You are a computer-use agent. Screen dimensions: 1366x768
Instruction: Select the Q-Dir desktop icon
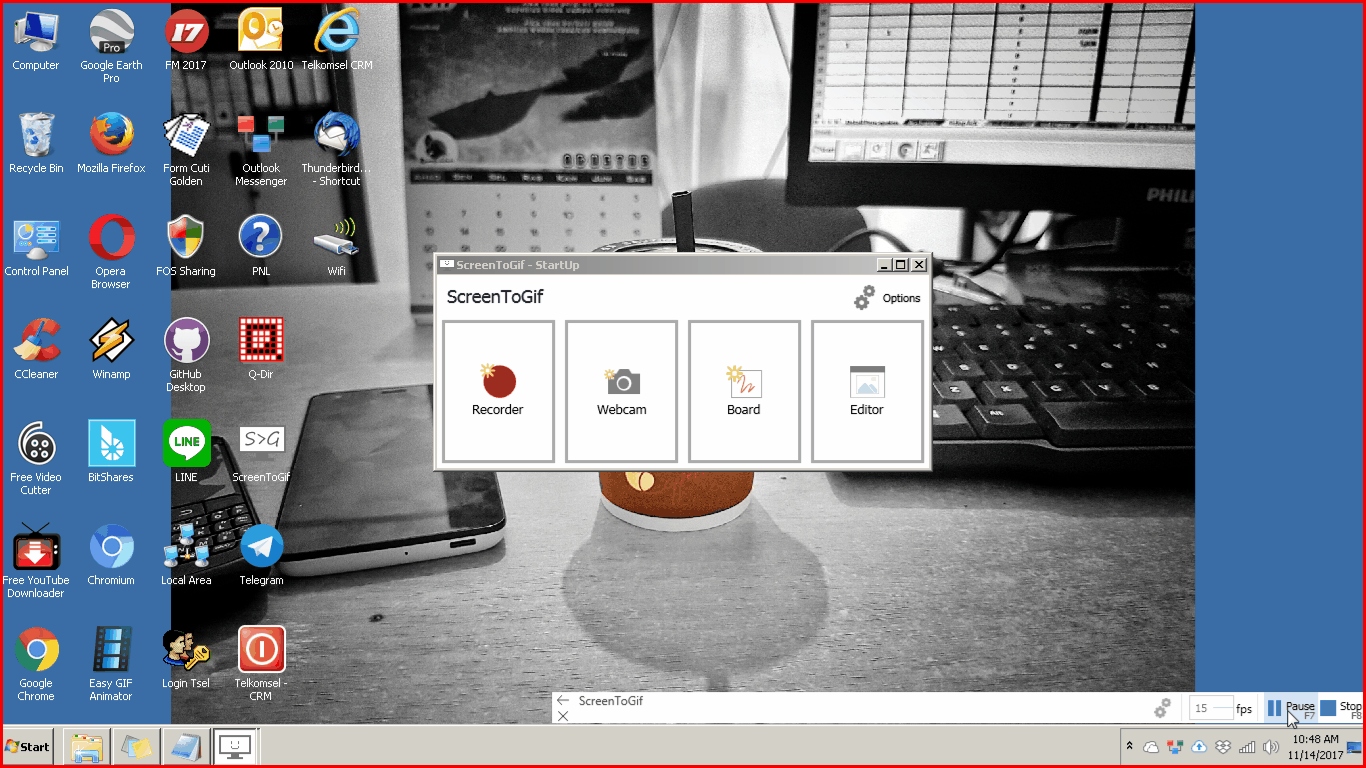(x=261, y=350)
